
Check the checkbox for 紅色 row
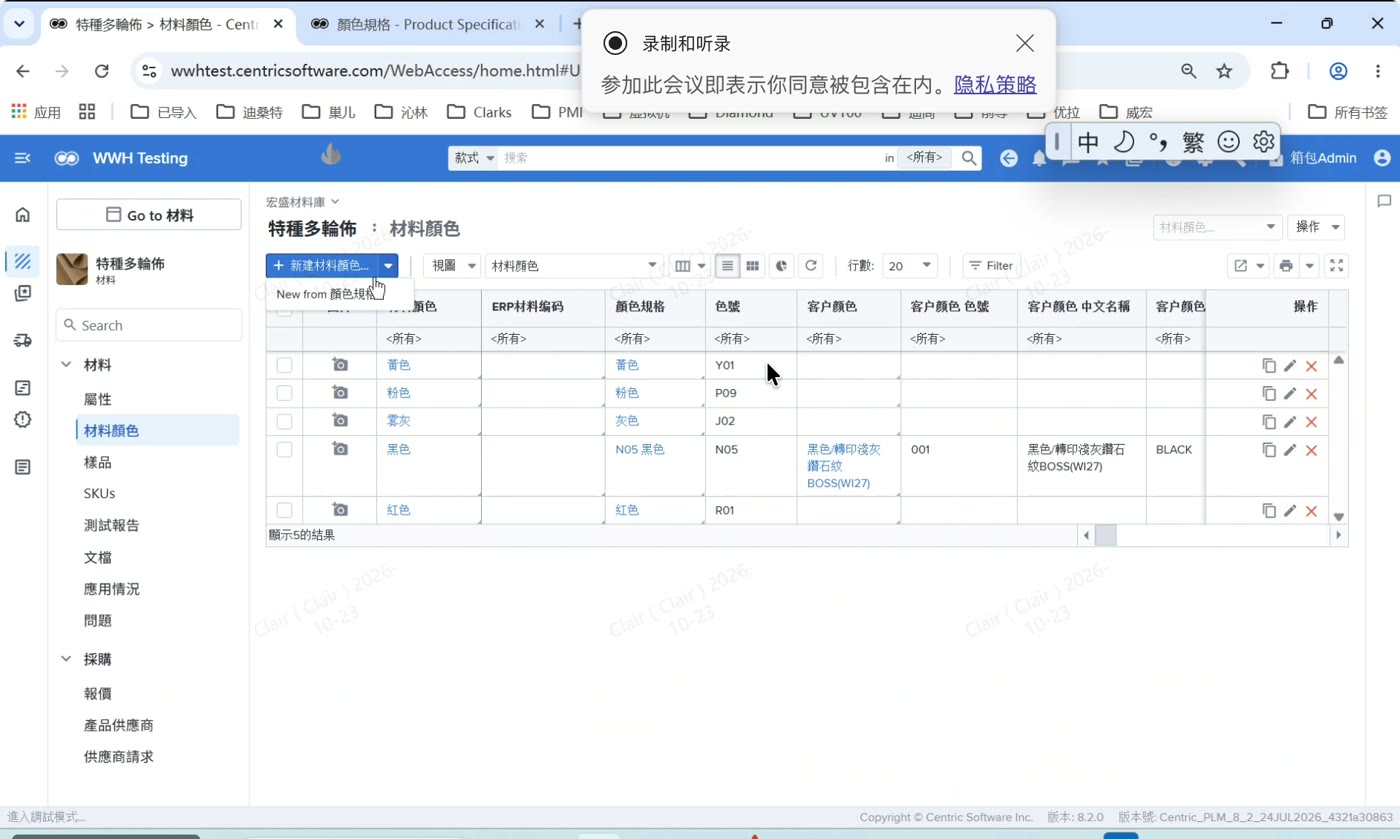pyautogui.click(x=284, y=511)
